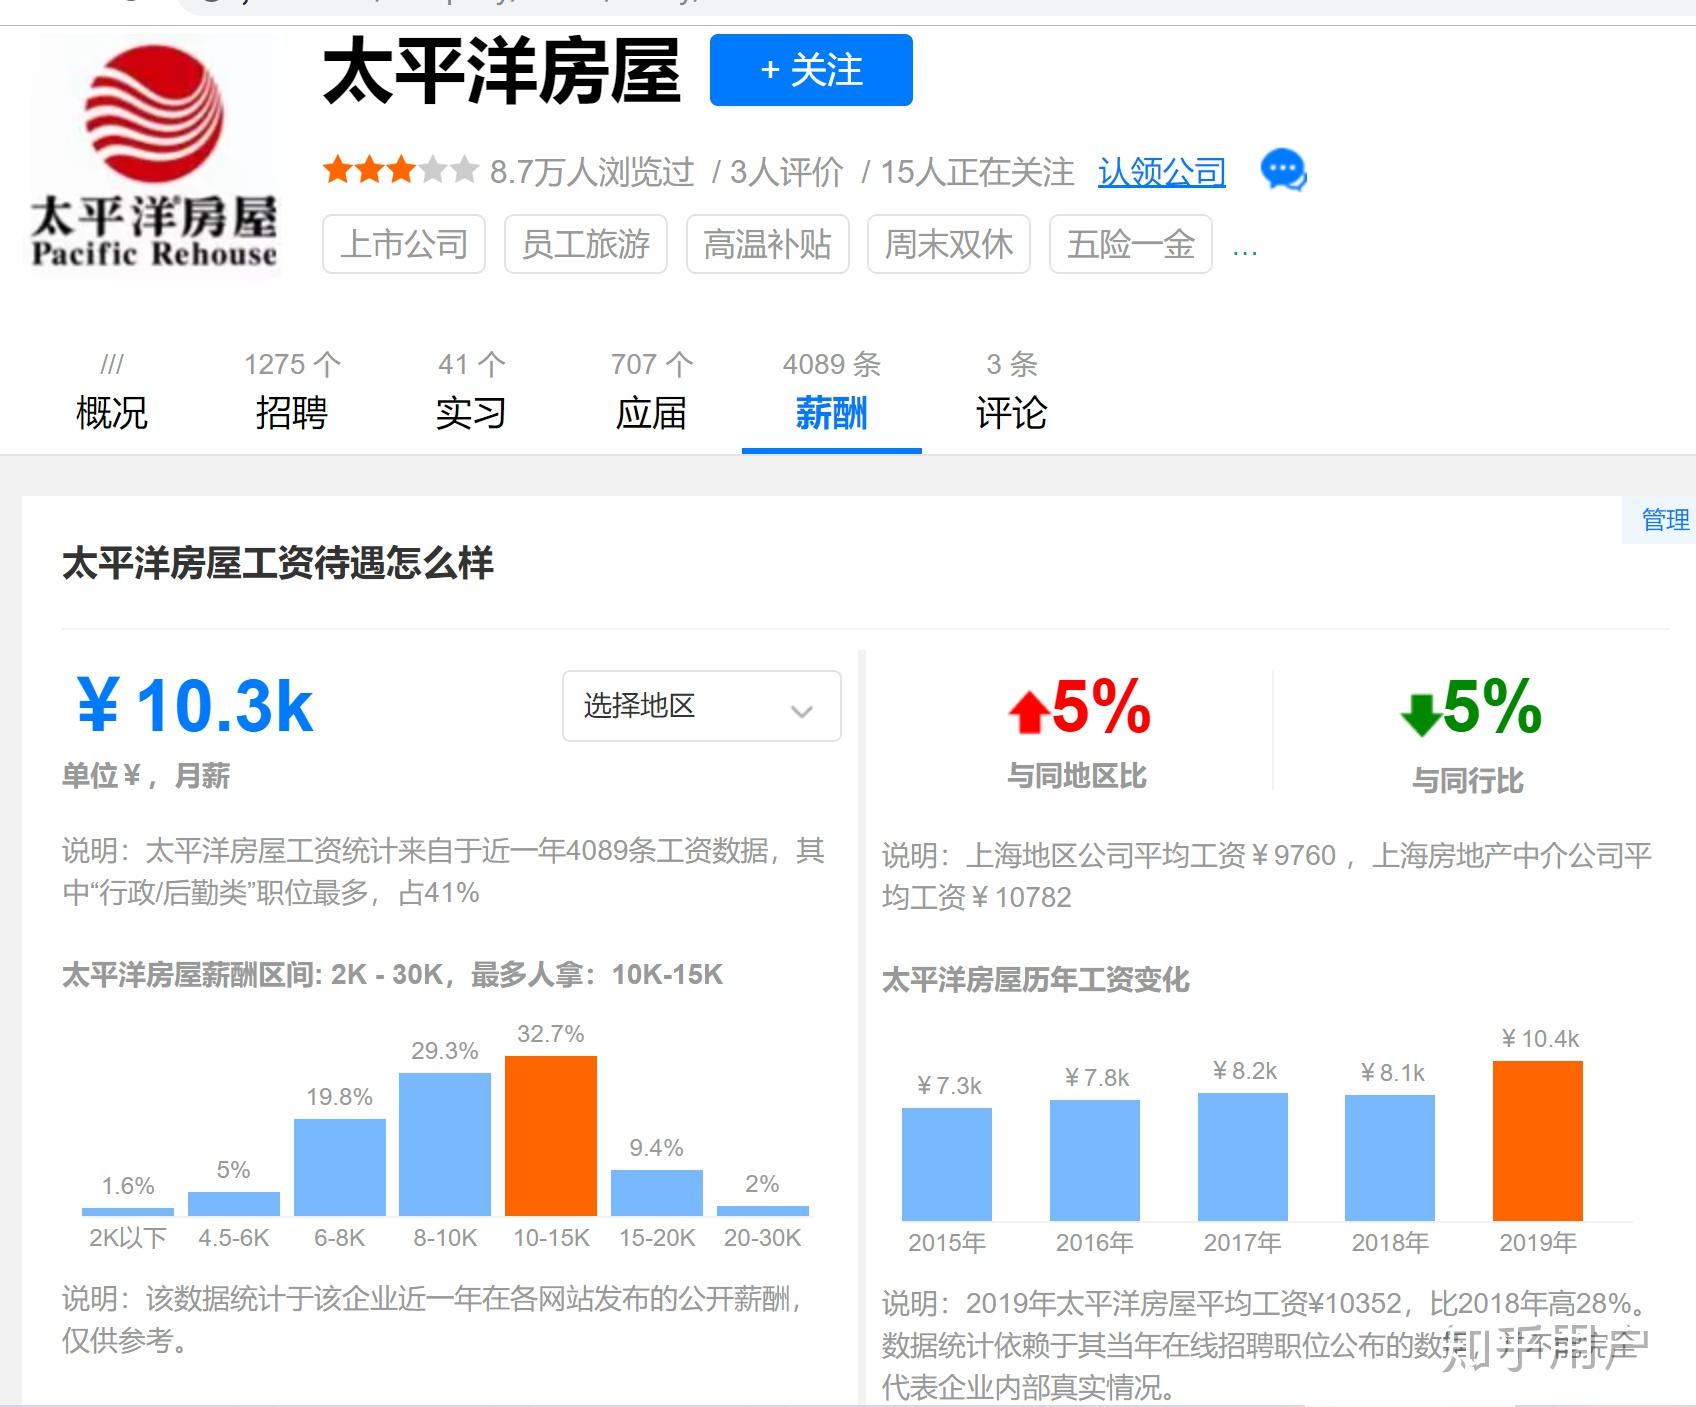This screenshot has height=1407, width=1696.
Task: Click the red up arrow icon
Action: click(x=1029, y=712)
